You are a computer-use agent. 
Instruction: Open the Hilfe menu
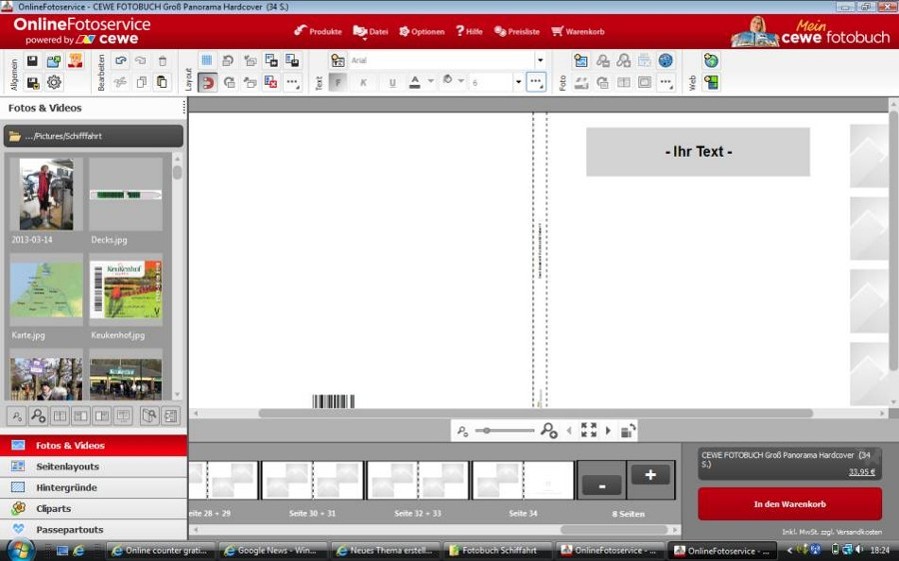click(x=469, y=32)
